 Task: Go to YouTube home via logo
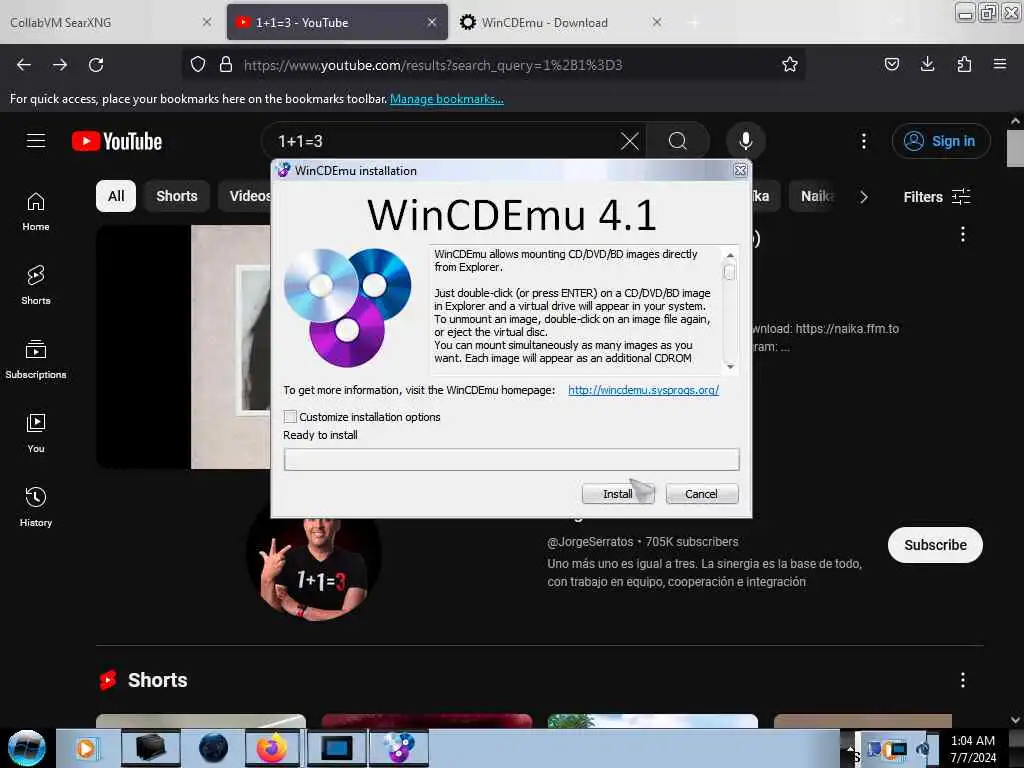click(x=117, y=141)
